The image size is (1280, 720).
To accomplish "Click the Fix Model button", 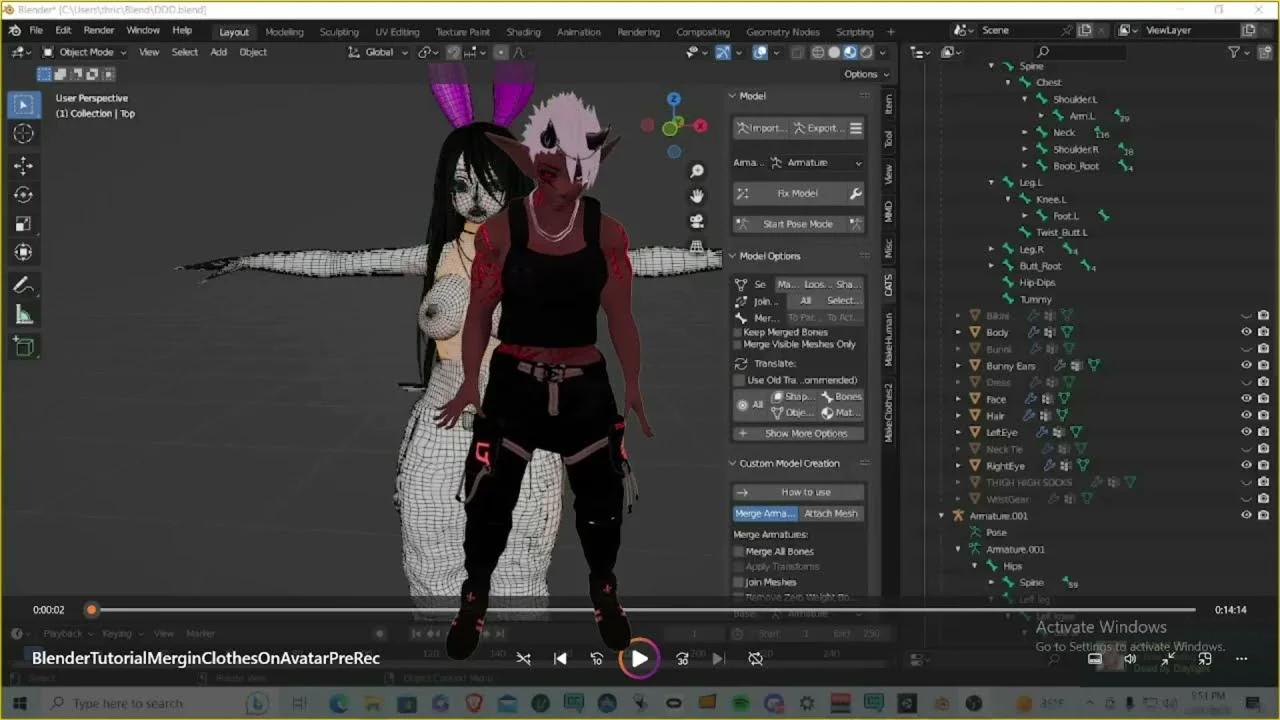I will [x=797, y=192].
